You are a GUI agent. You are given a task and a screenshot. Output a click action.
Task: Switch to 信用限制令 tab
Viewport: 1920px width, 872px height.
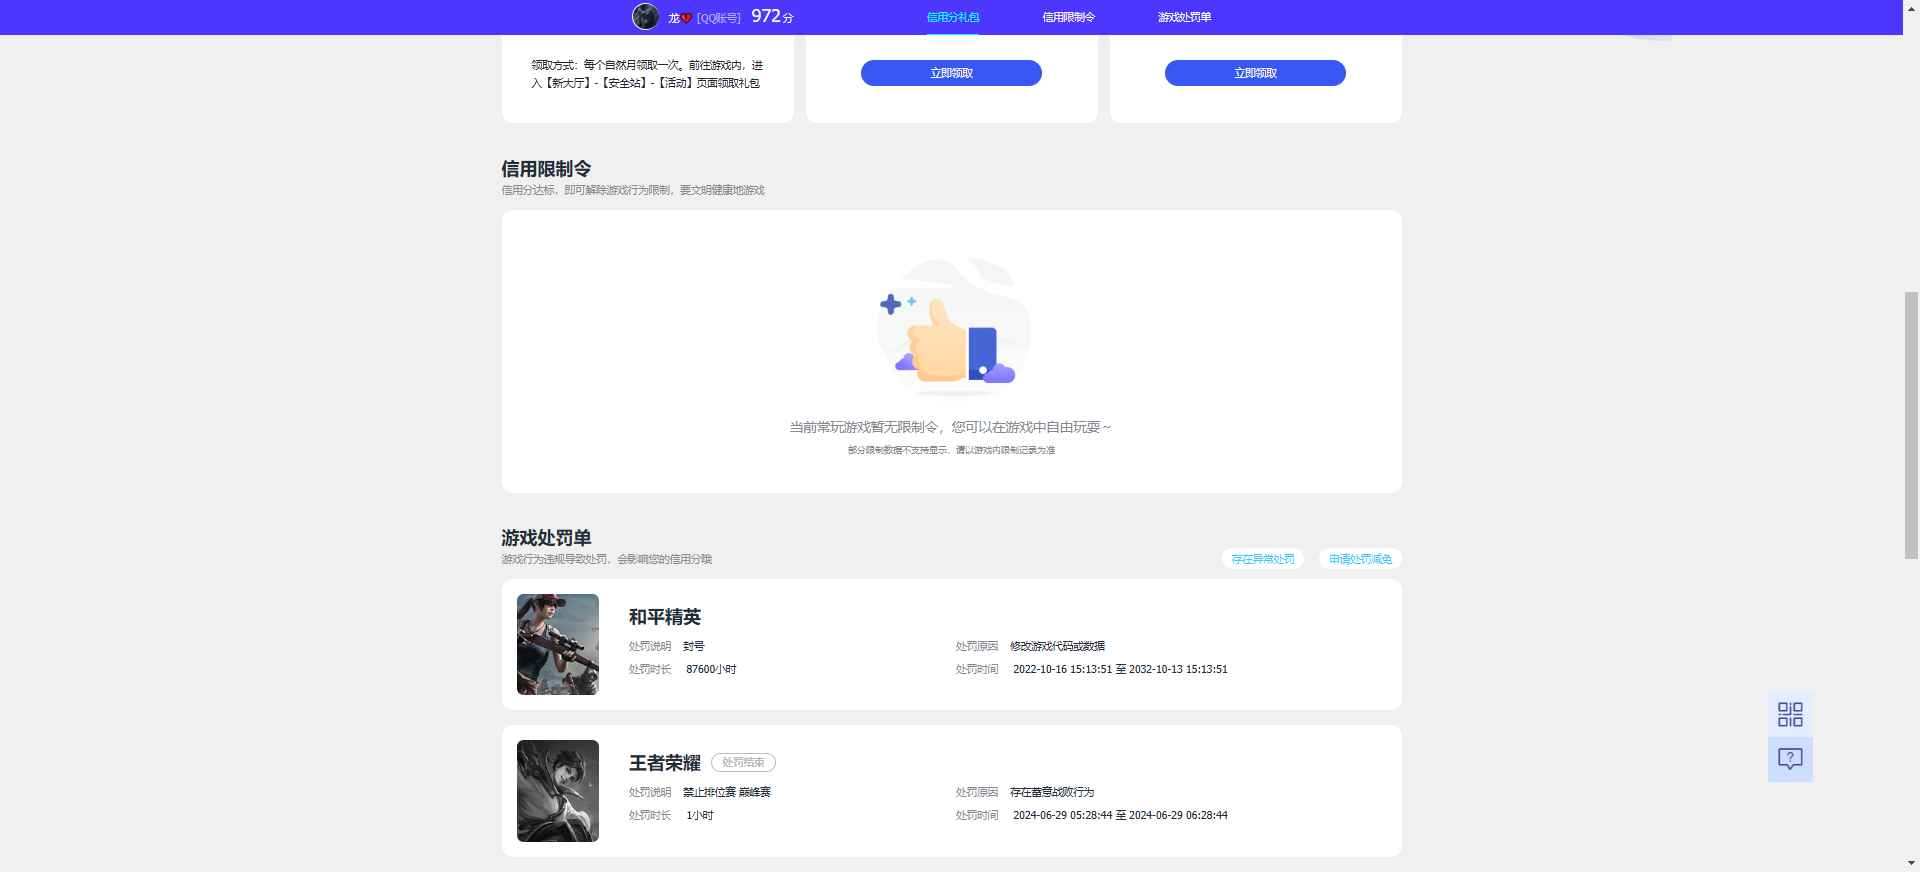click(x=1068, y=17)
